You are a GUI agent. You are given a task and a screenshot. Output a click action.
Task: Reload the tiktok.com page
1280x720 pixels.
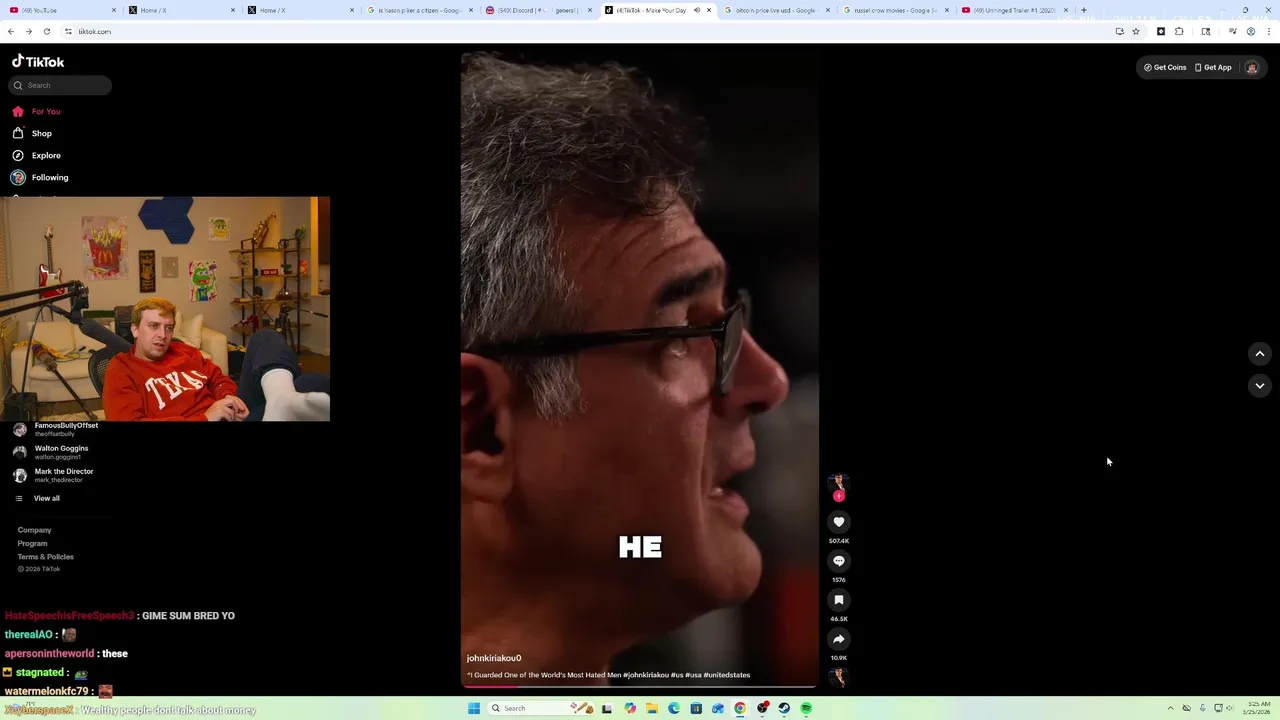(x=47, y=31)
